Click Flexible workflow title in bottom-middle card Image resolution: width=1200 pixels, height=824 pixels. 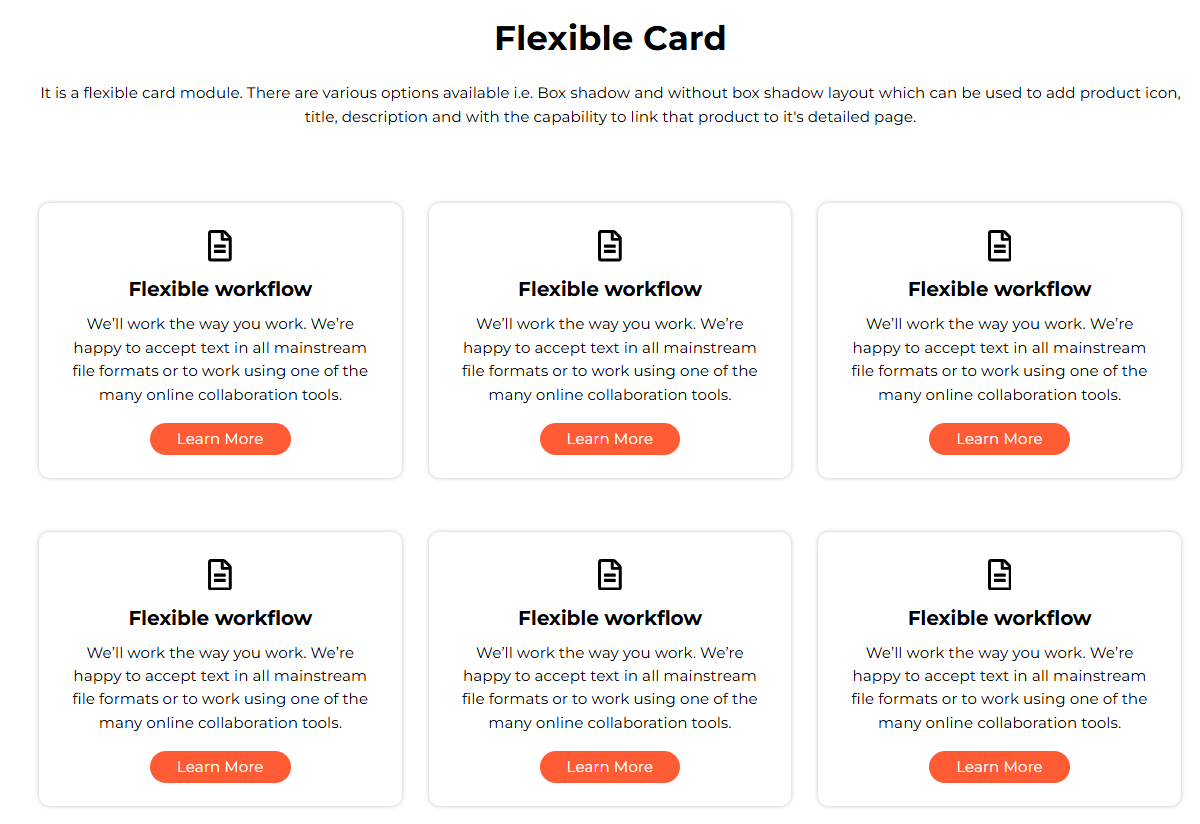[610, 618]
